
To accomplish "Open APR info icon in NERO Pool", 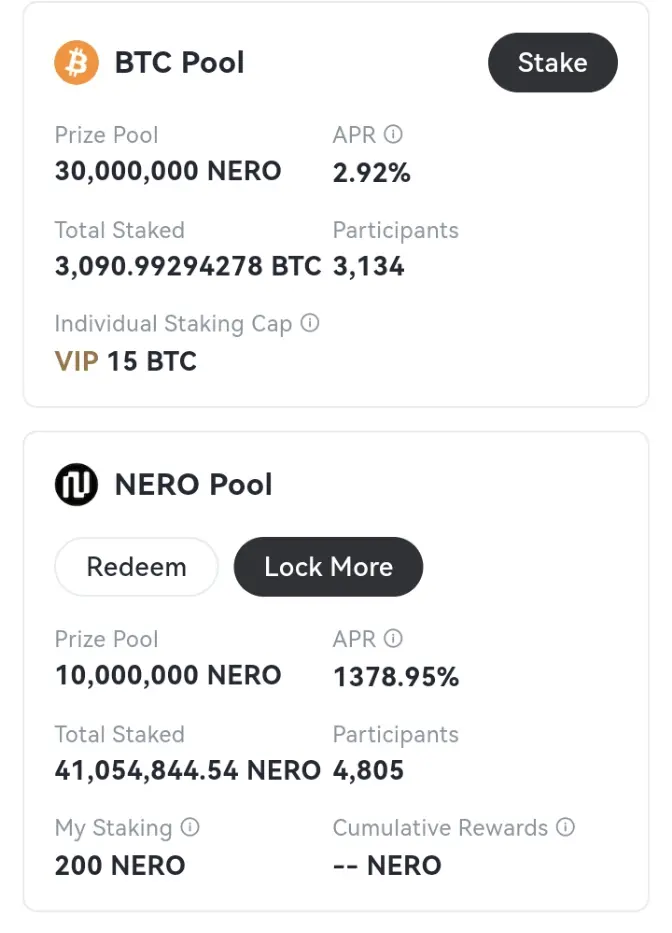I will point(393,638).
